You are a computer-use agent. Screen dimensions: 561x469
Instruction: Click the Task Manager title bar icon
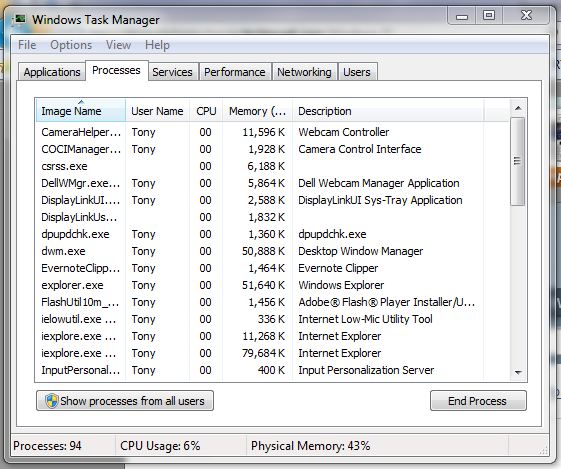coord(19,19)
